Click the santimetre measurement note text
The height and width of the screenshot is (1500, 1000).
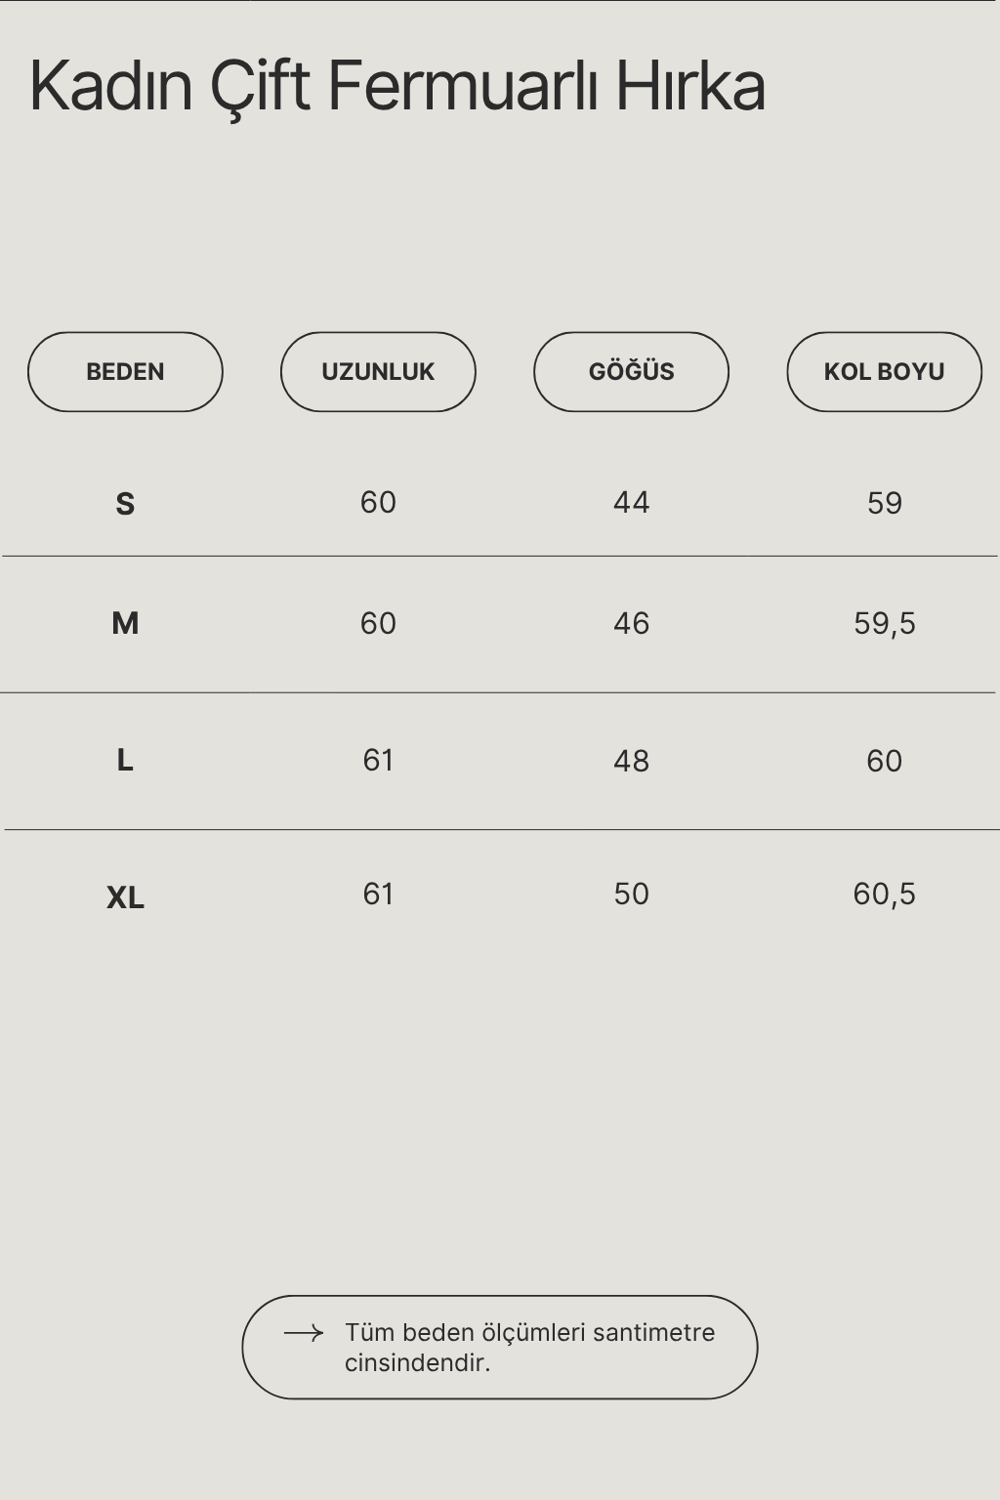click(530, 1347)
